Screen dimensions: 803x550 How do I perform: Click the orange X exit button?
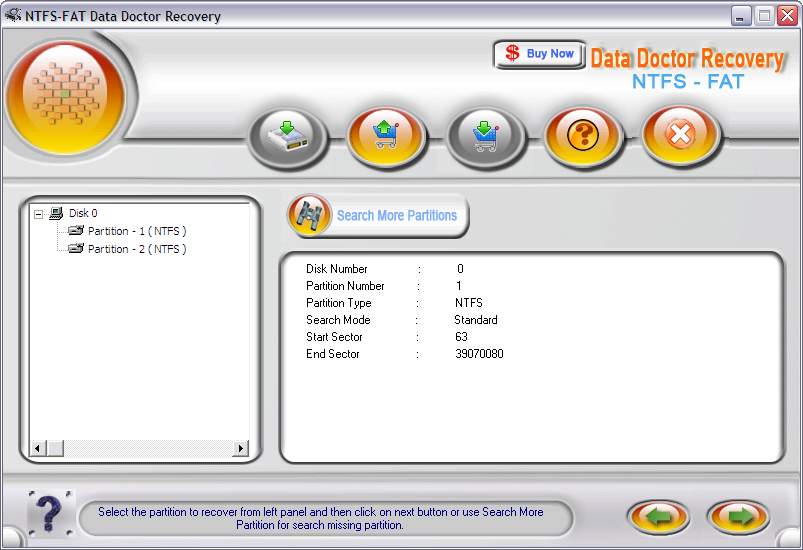pos(681,135)
